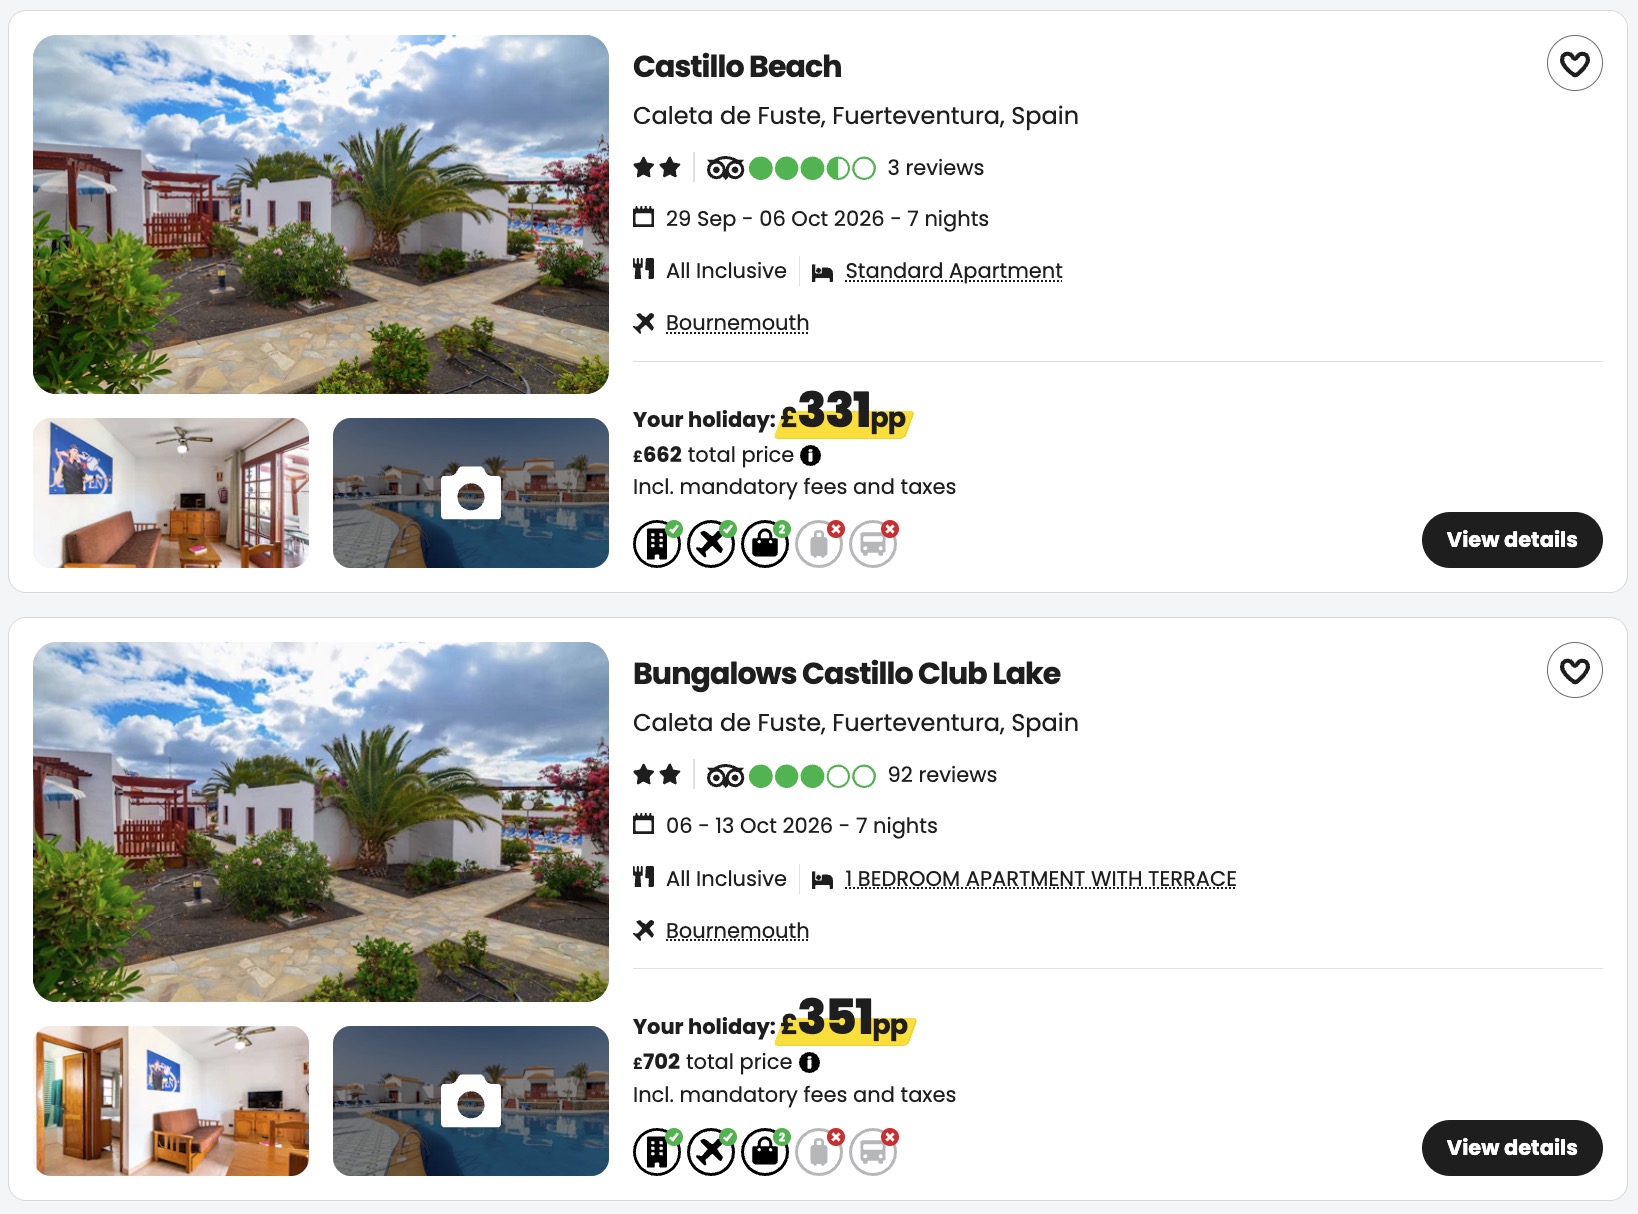1638x1214 pixels.
Task: Click flight included icon for Castillo Beach
Action: tap(711, 543)
